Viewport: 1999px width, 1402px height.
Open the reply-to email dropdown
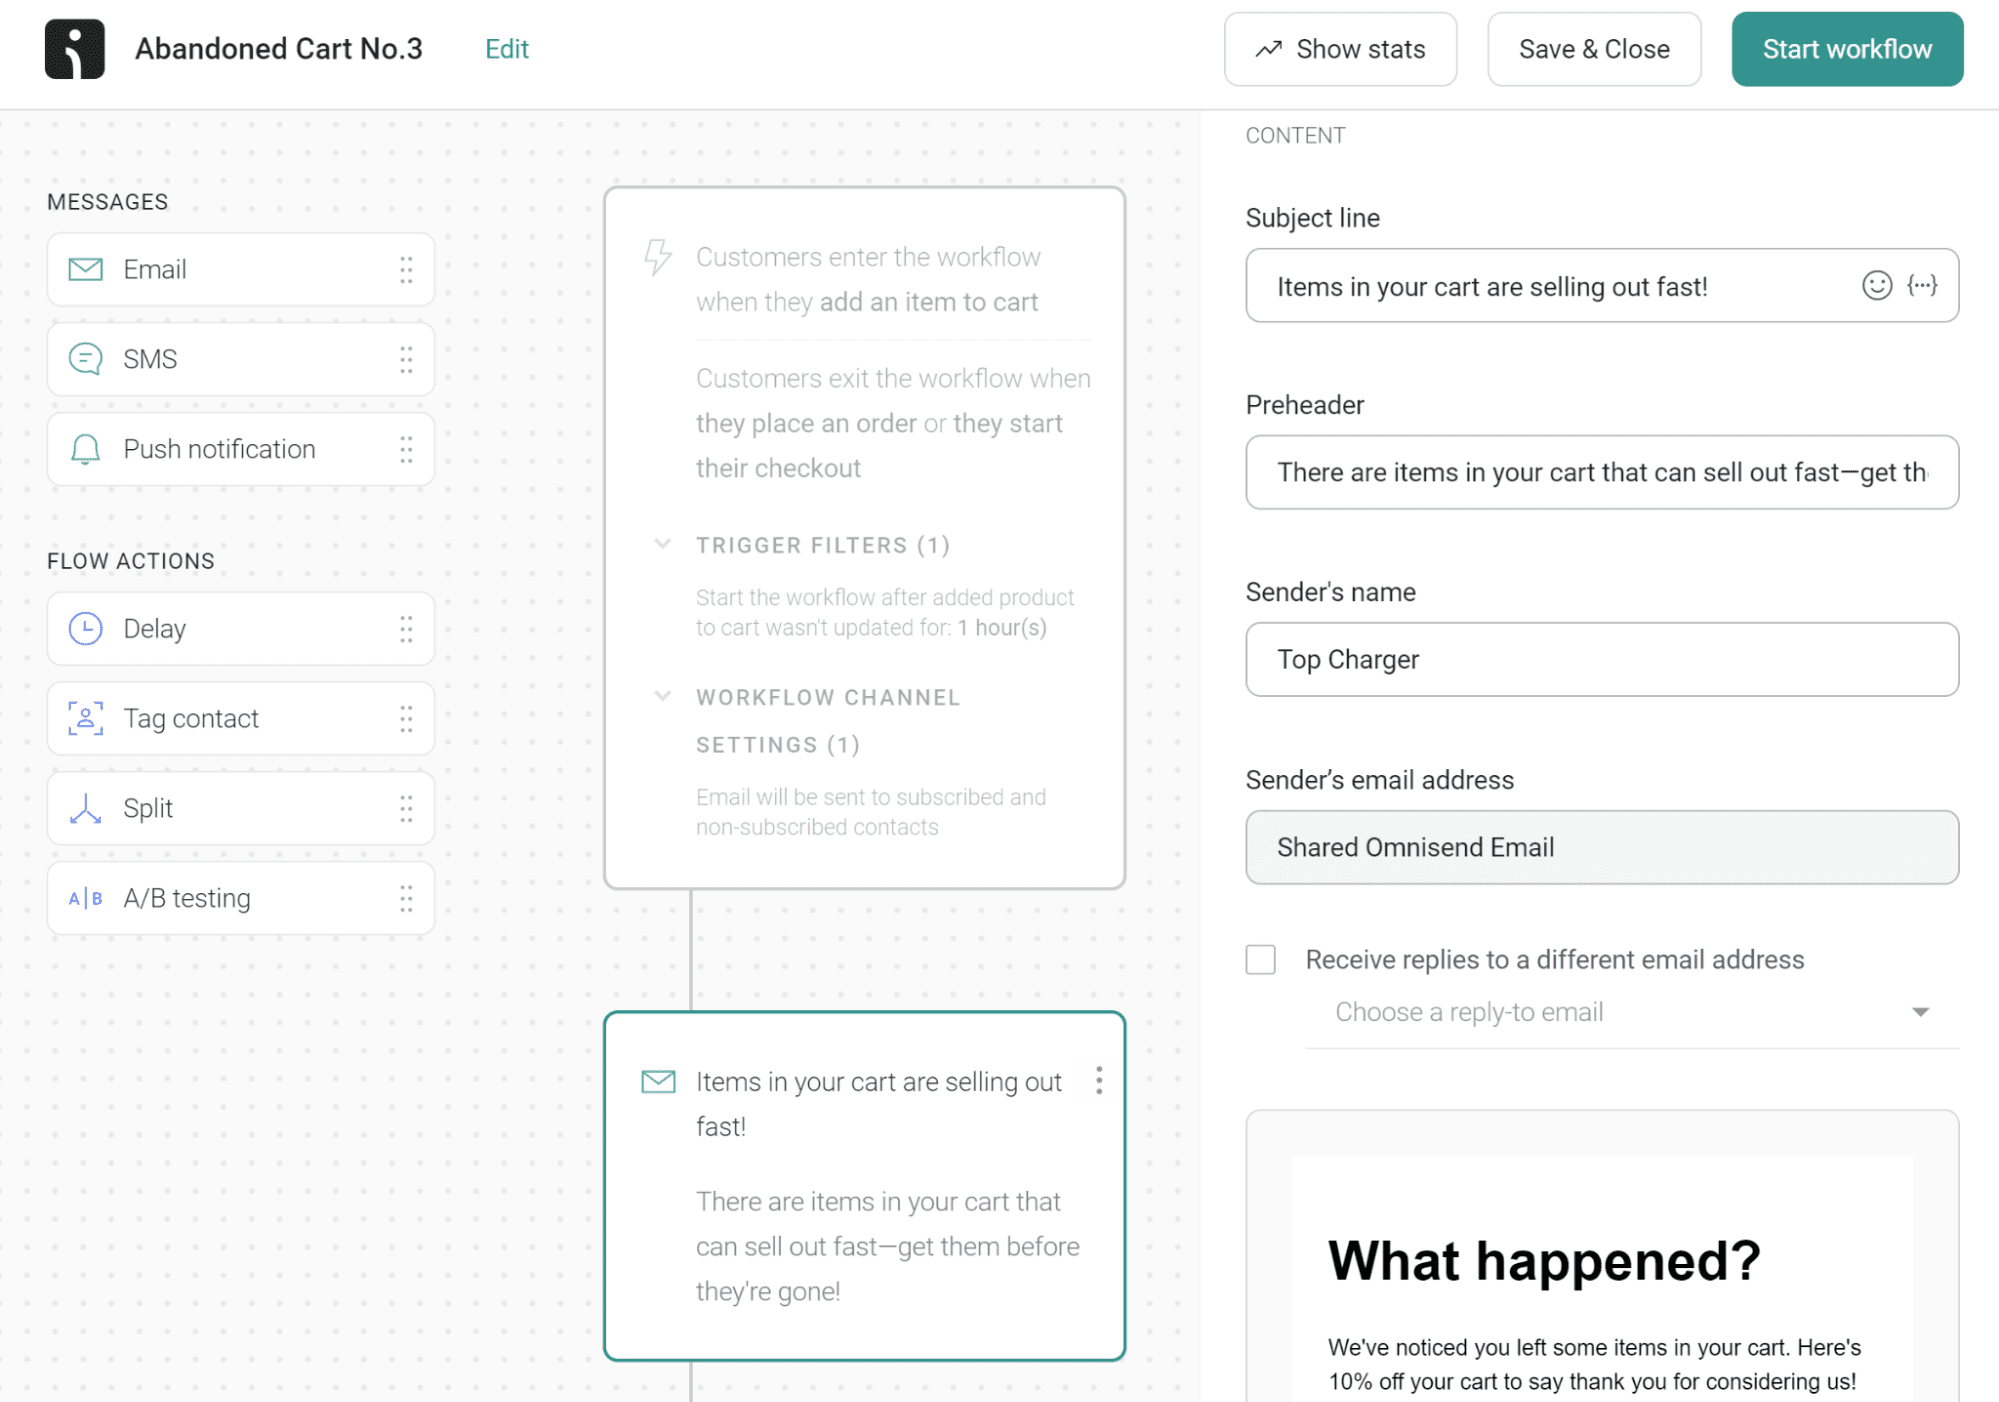click(x=1921, y=1012)
